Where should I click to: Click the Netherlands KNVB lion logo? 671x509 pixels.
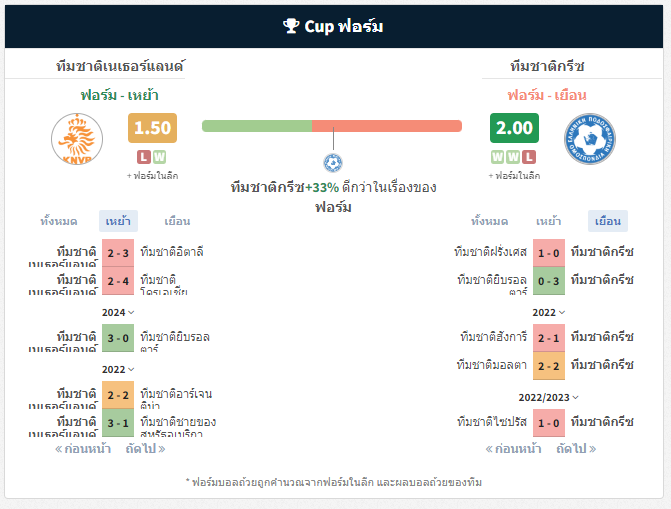[77, 139]
